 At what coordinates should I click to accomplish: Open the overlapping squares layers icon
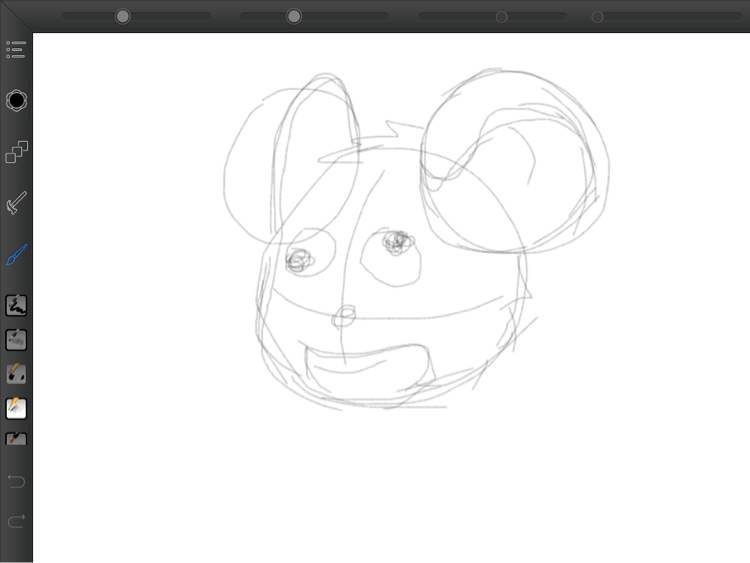point(17,152)
